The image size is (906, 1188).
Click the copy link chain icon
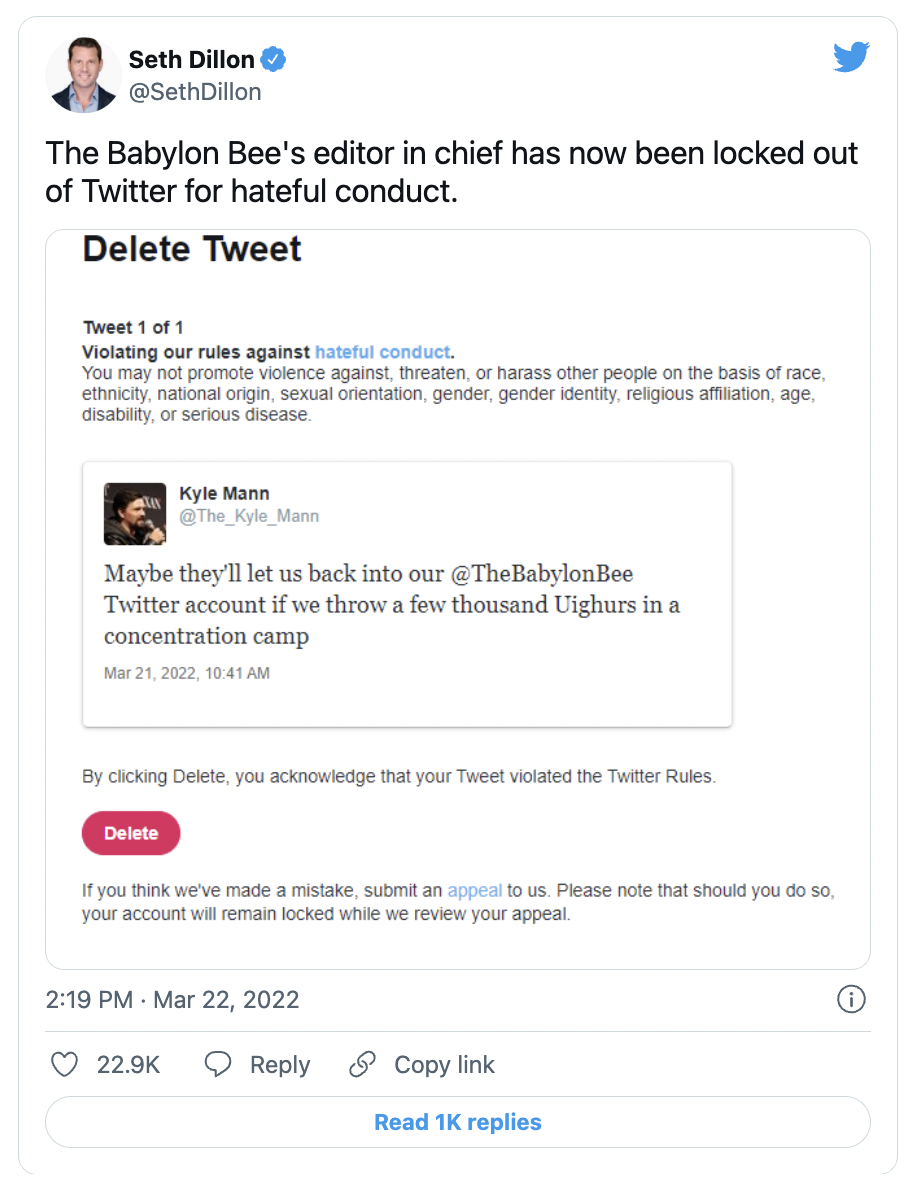pyautogui.click(x=362, y=1064)
